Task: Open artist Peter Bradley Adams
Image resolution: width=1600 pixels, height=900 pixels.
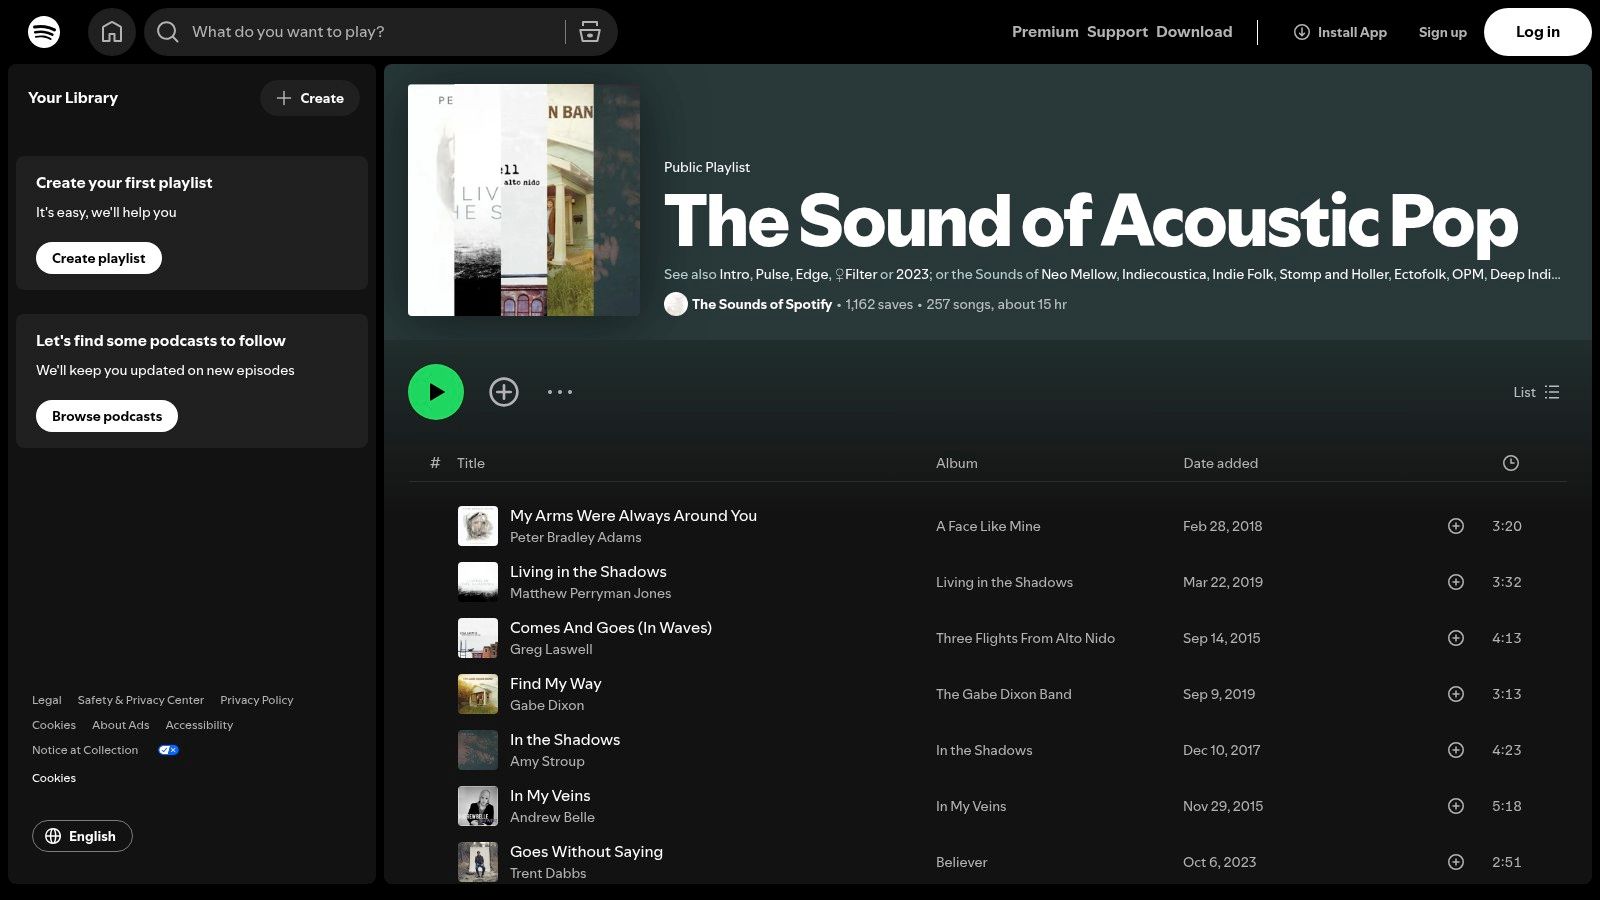Action: pos(576,537)
